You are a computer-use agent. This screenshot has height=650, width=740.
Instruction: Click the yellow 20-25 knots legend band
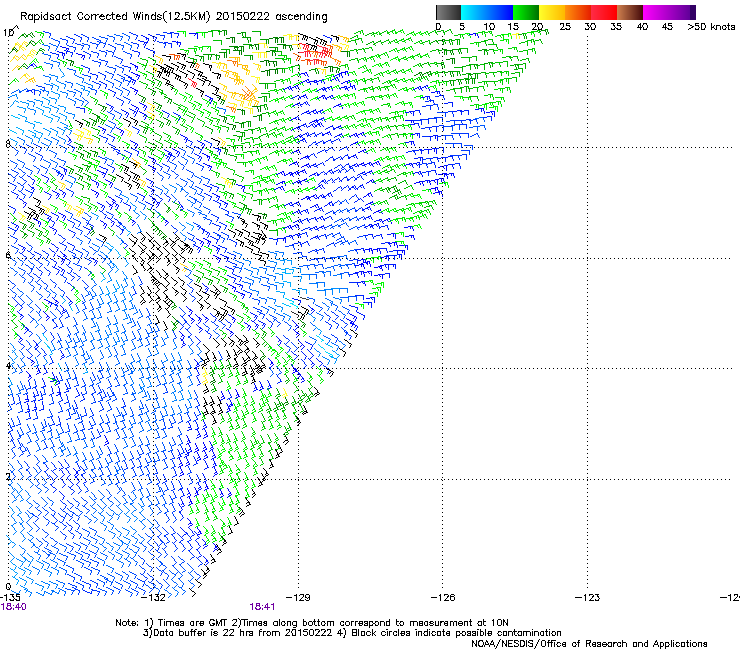552,12
